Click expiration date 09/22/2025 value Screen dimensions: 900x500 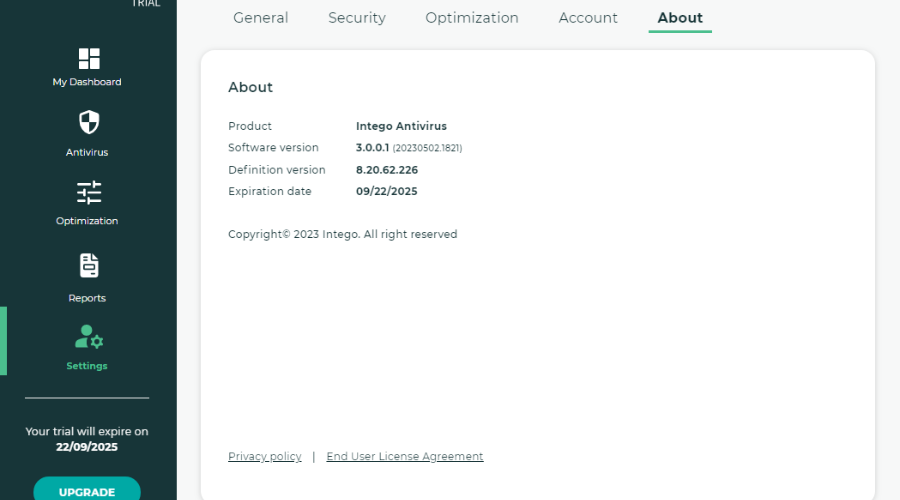(x=386, y=191)
